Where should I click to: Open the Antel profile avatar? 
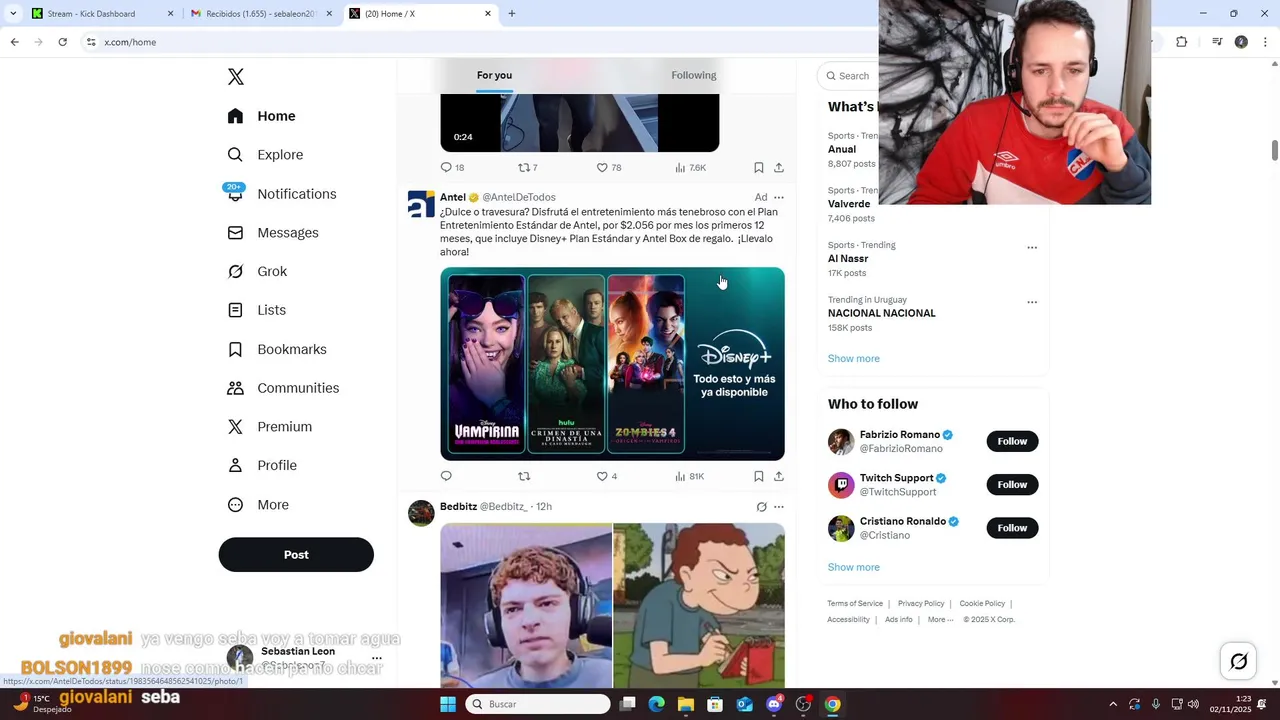pyautogui.click(x=421, y=204)
